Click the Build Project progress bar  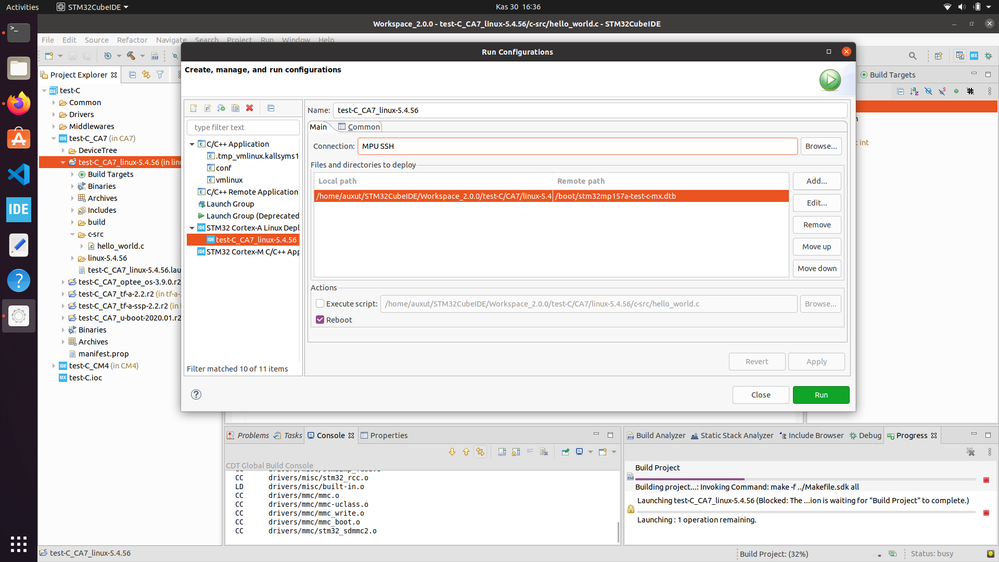pos(805,479)
